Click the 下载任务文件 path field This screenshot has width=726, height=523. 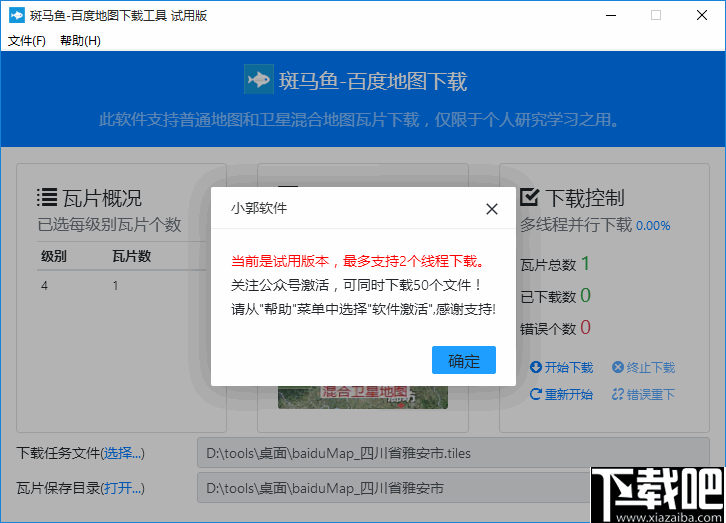tap(453, 453)
